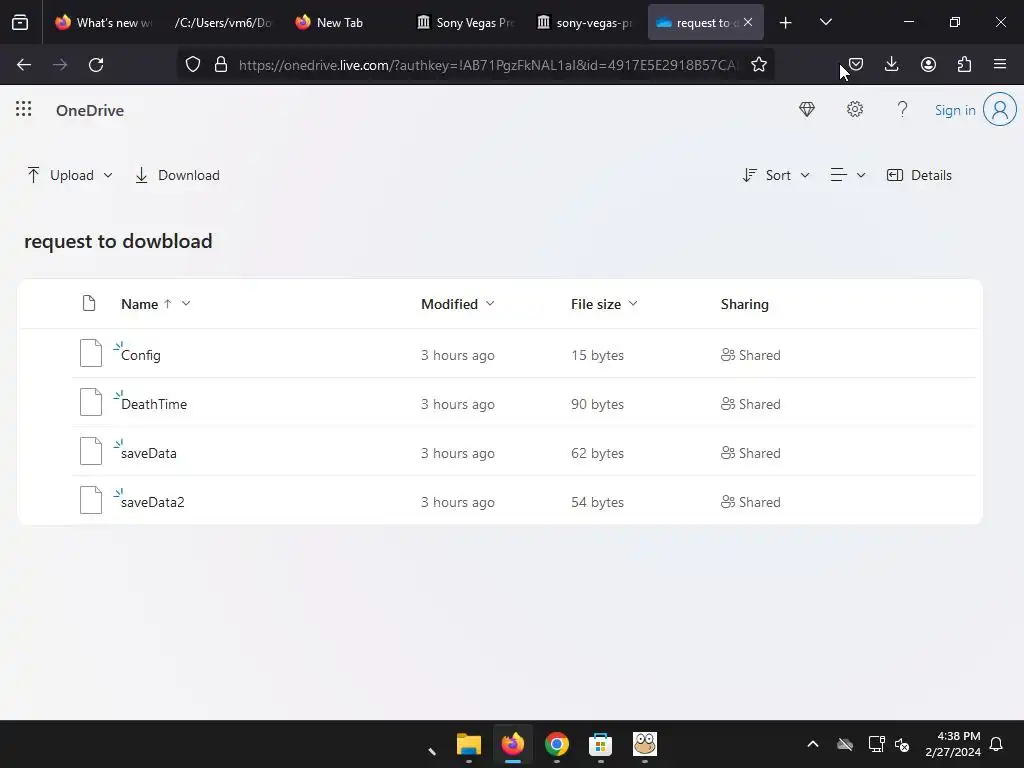
Task: Open OneDrive settings gear
Action: tap(855, 110)
